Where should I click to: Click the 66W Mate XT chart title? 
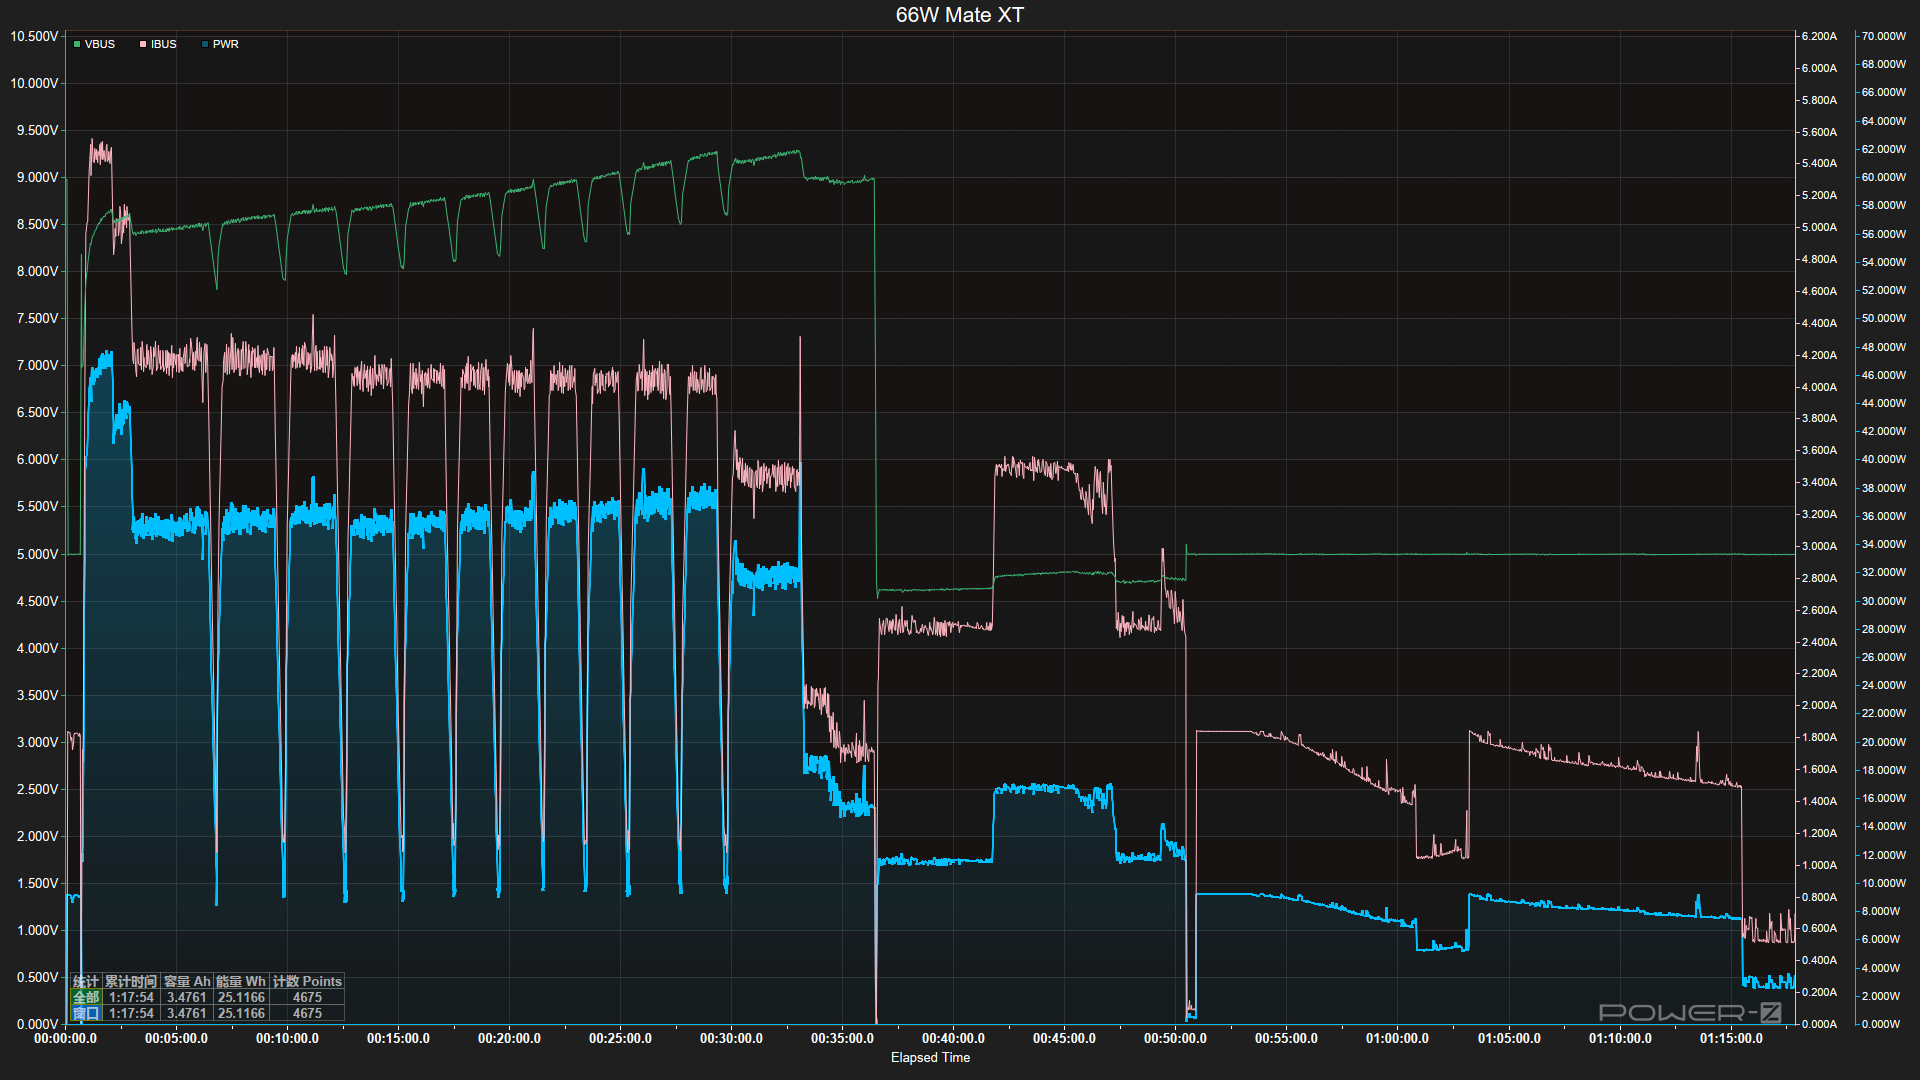coord(959,15)
